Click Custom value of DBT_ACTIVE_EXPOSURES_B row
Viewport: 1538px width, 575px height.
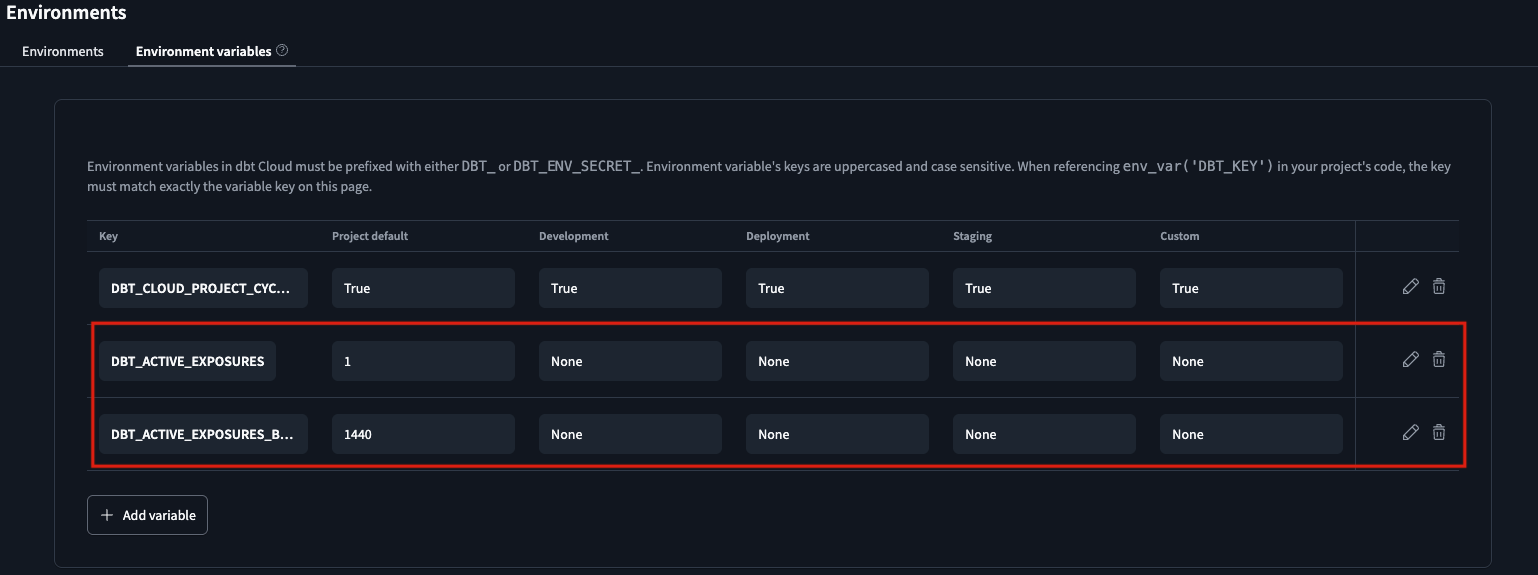[x=1251, y=434]
